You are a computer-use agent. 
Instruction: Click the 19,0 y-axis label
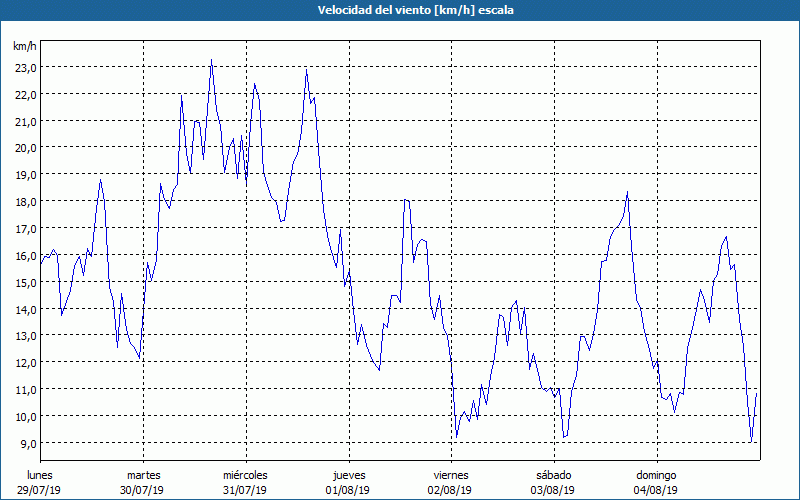point(25,176)
